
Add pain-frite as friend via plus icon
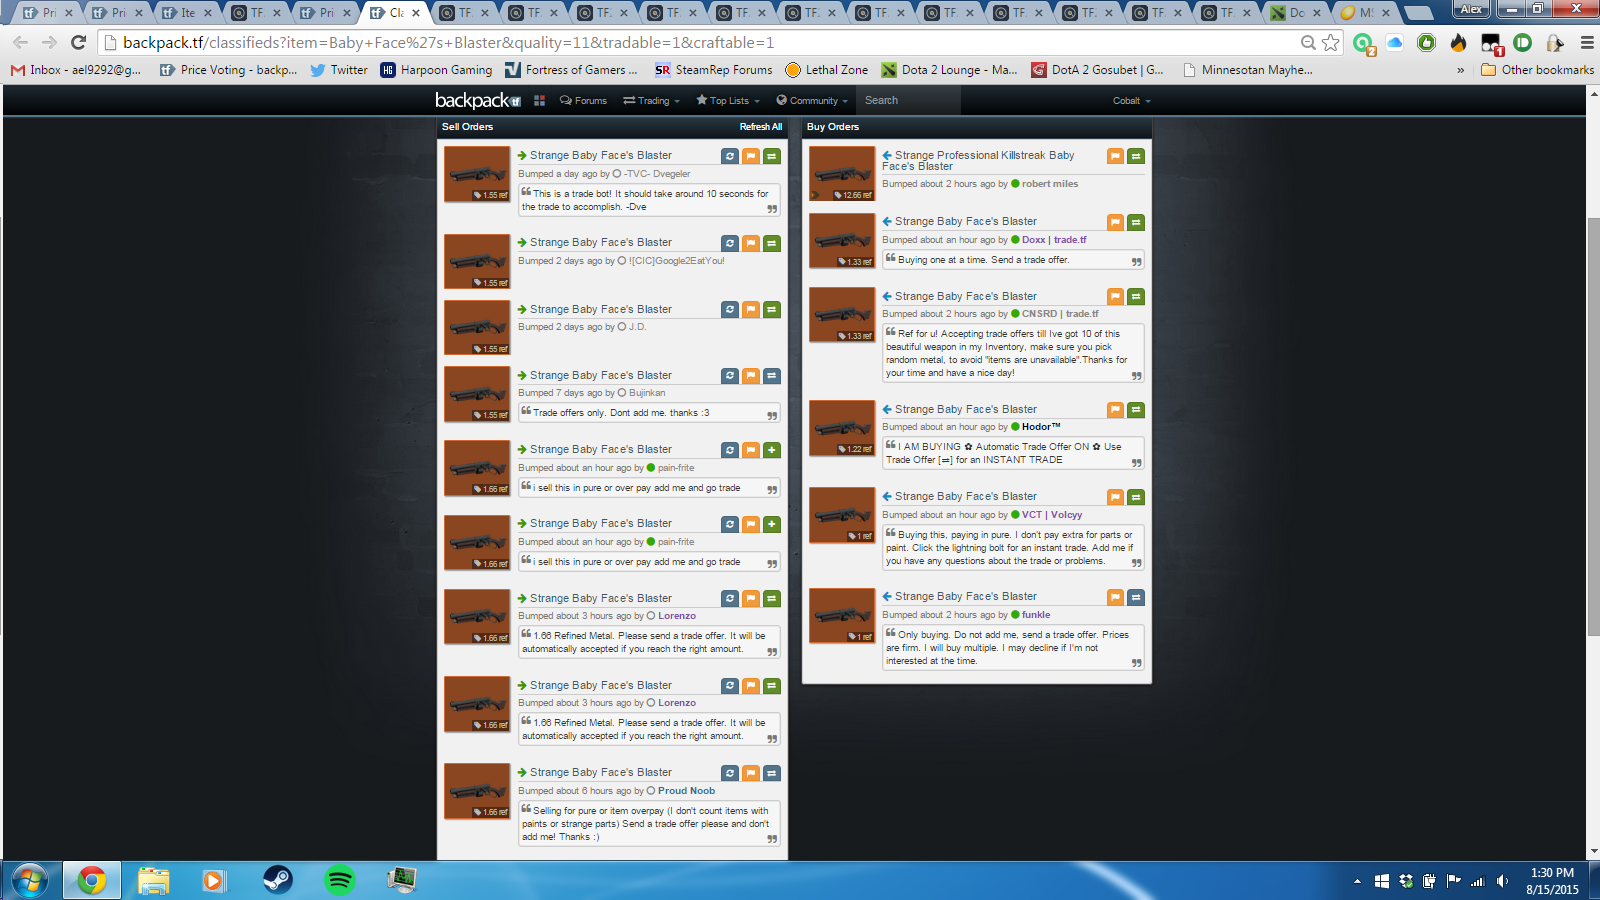[x=772, y=451]
